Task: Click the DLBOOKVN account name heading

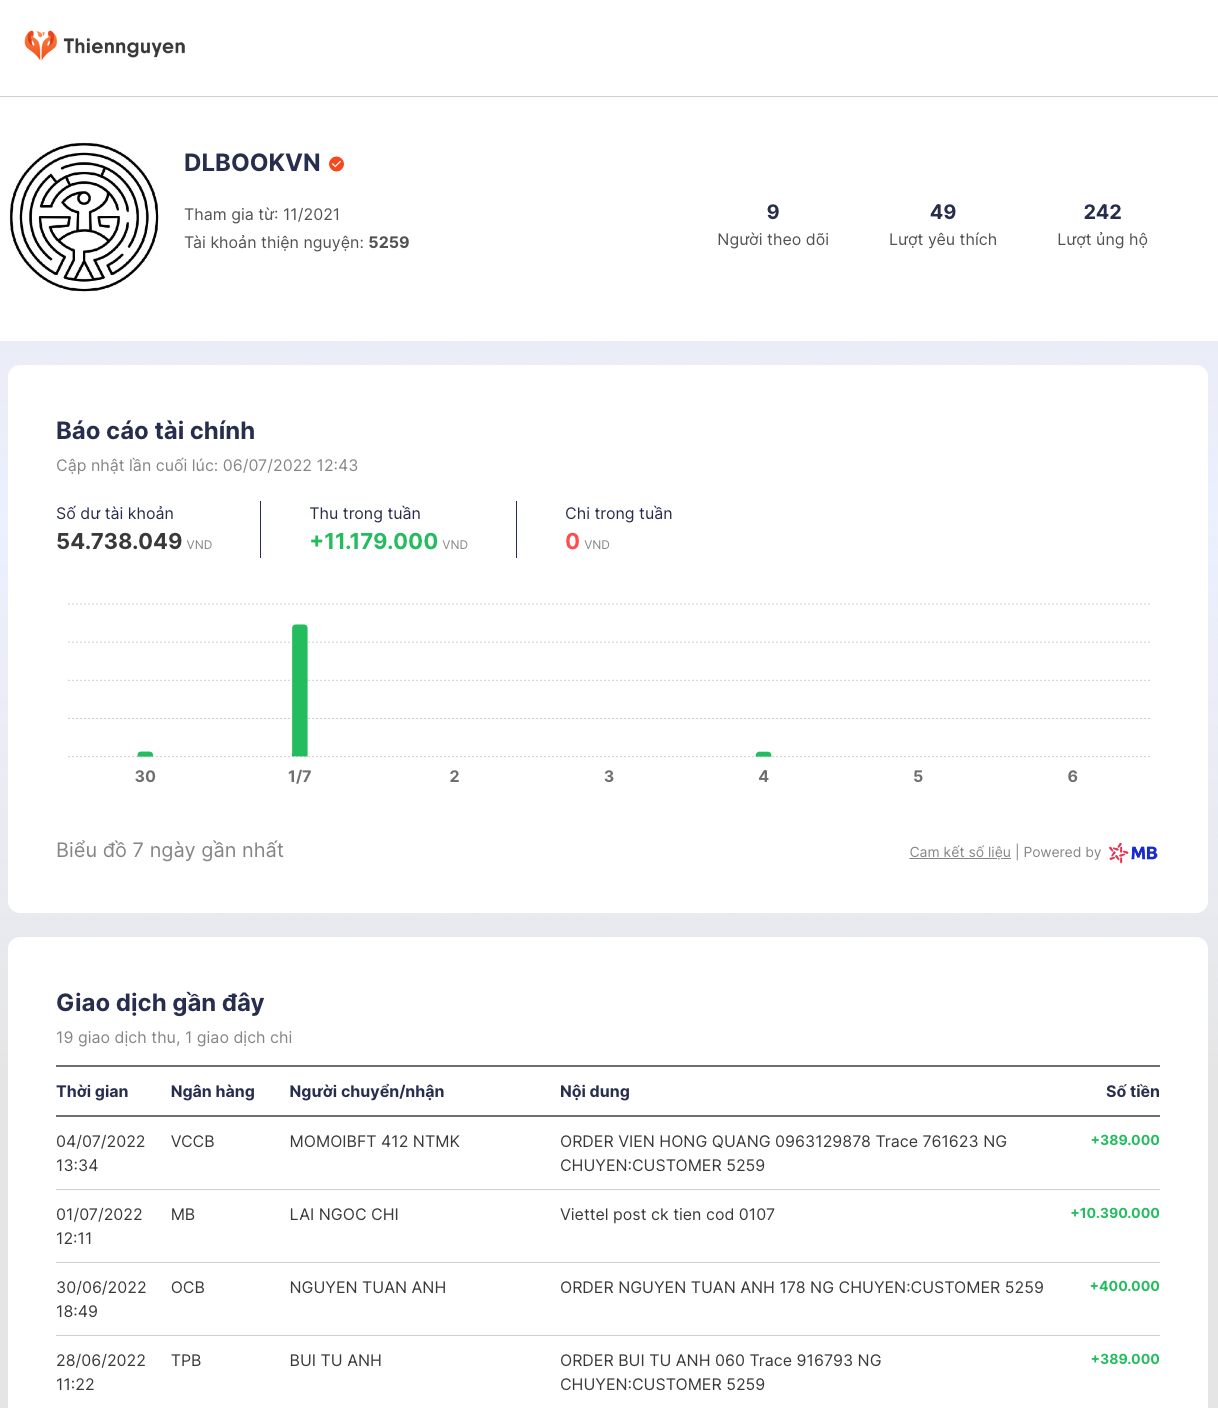Action: click(x=252, y=163)
